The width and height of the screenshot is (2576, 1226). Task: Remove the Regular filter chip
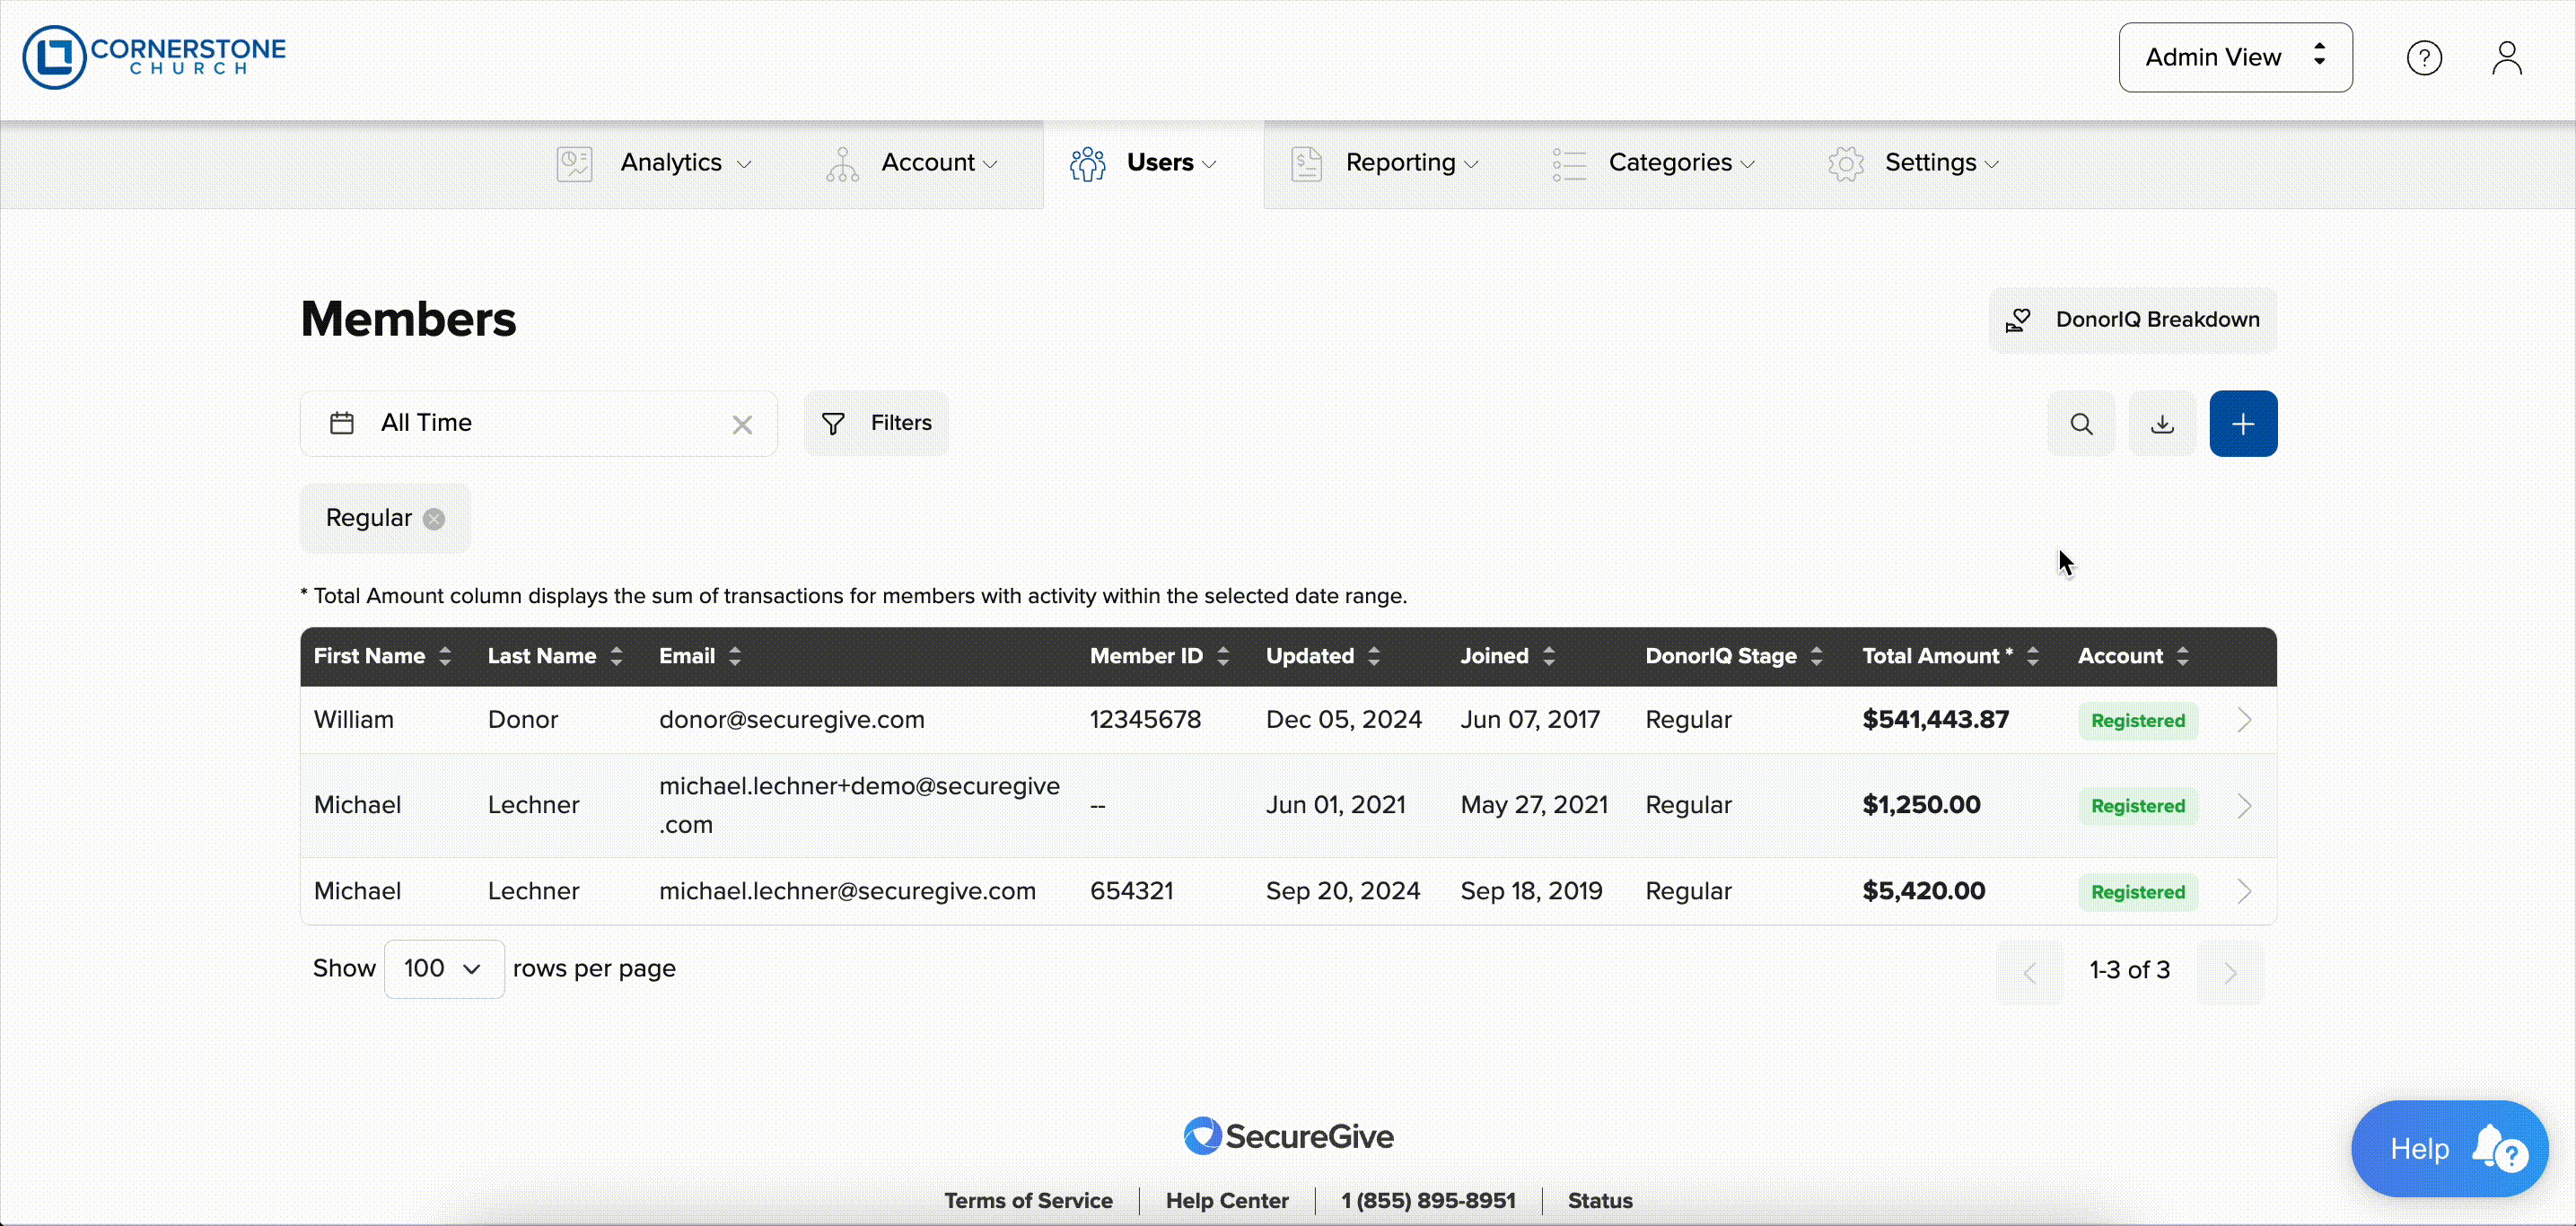click(x=434, y=519)
